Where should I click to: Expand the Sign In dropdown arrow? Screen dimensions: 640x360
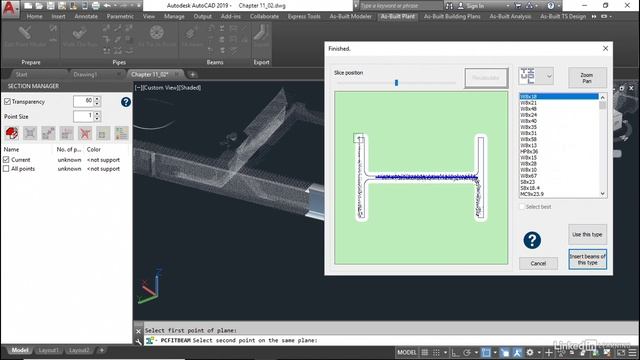507,6
